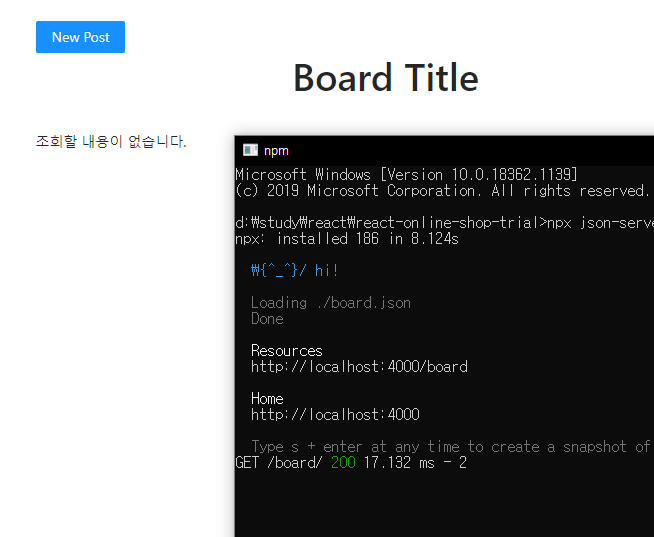Click the npm console window icon
Image resolution: width=654 pixels, height=537 pixels.
tap(250, 150)
